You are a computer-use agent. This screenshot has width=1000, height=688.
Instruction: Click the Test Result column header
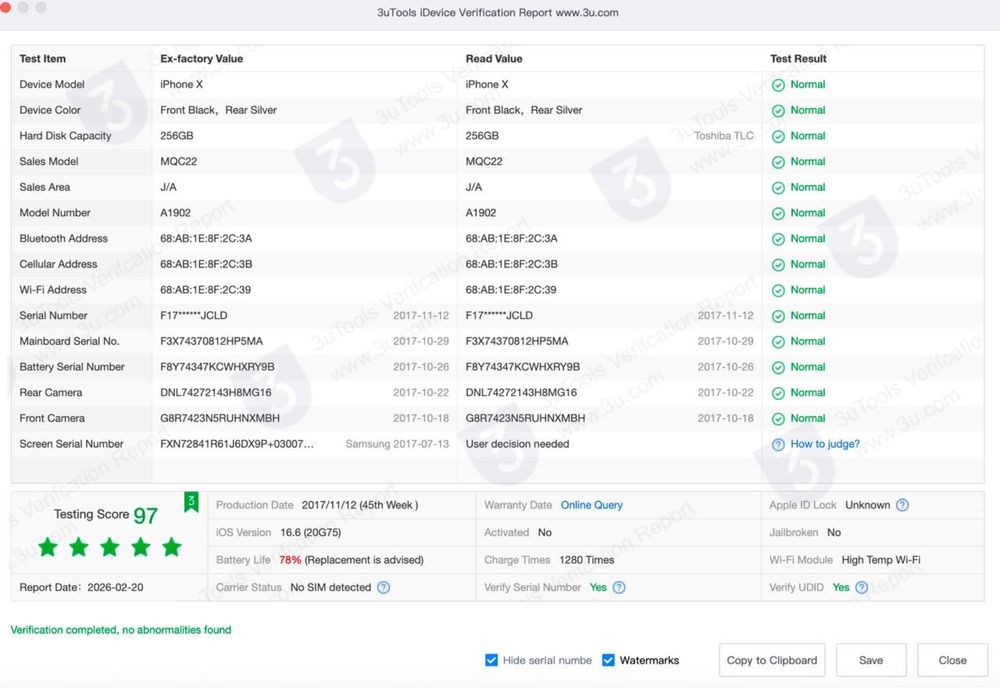click(798, 59)
